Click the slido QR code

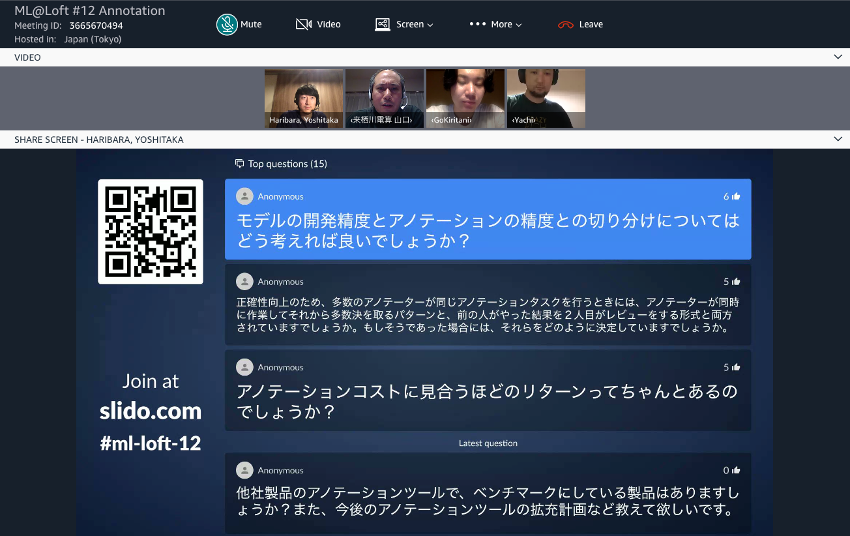click(151, 231)
